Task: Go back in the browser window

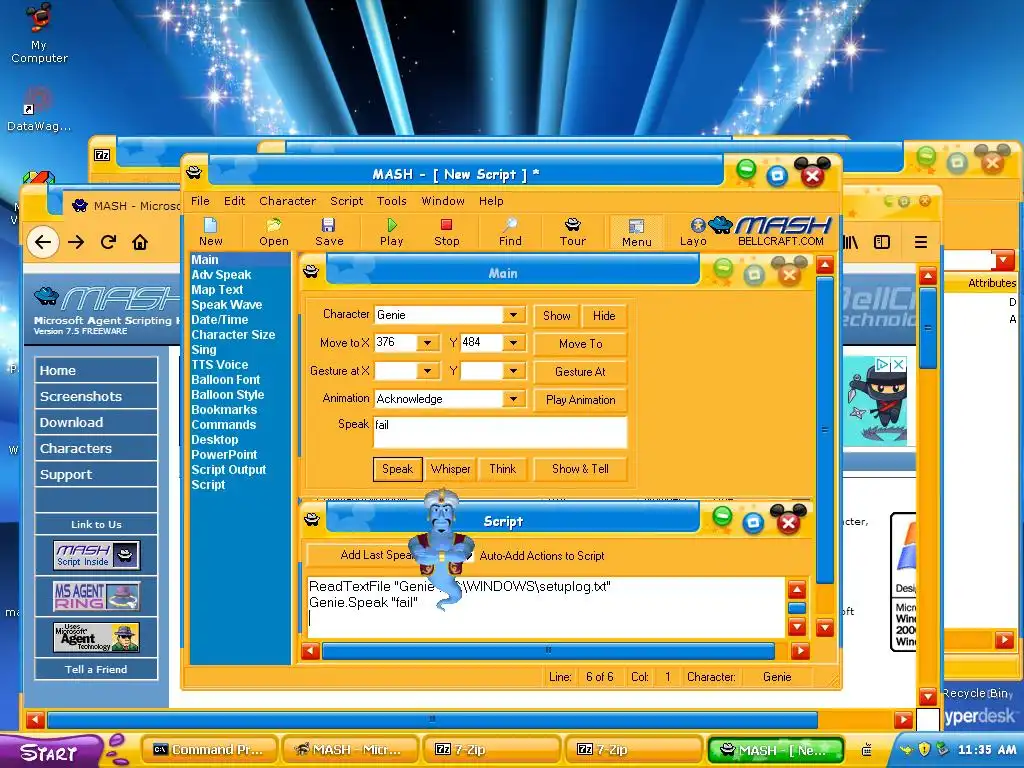Action: coord(43,242)
